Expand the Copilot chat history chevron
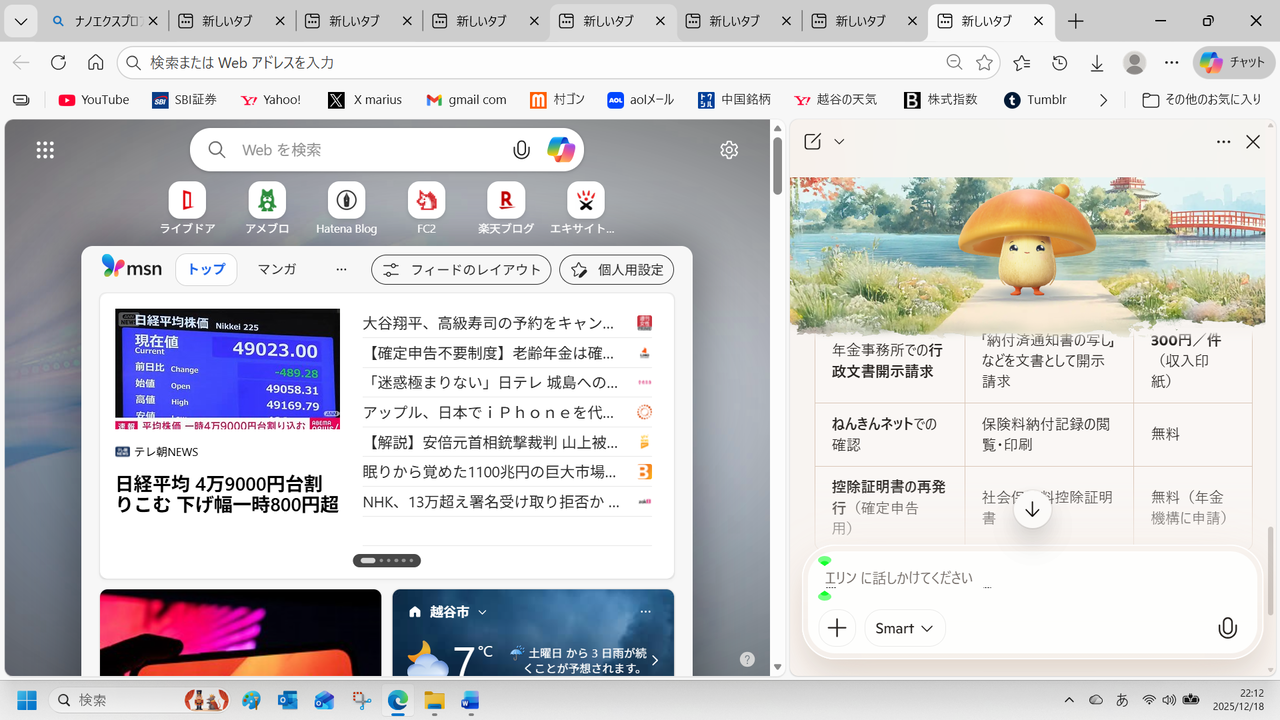Image resolution: width=1280 pixels, height=720 pixels. click(x=839, y=142)
